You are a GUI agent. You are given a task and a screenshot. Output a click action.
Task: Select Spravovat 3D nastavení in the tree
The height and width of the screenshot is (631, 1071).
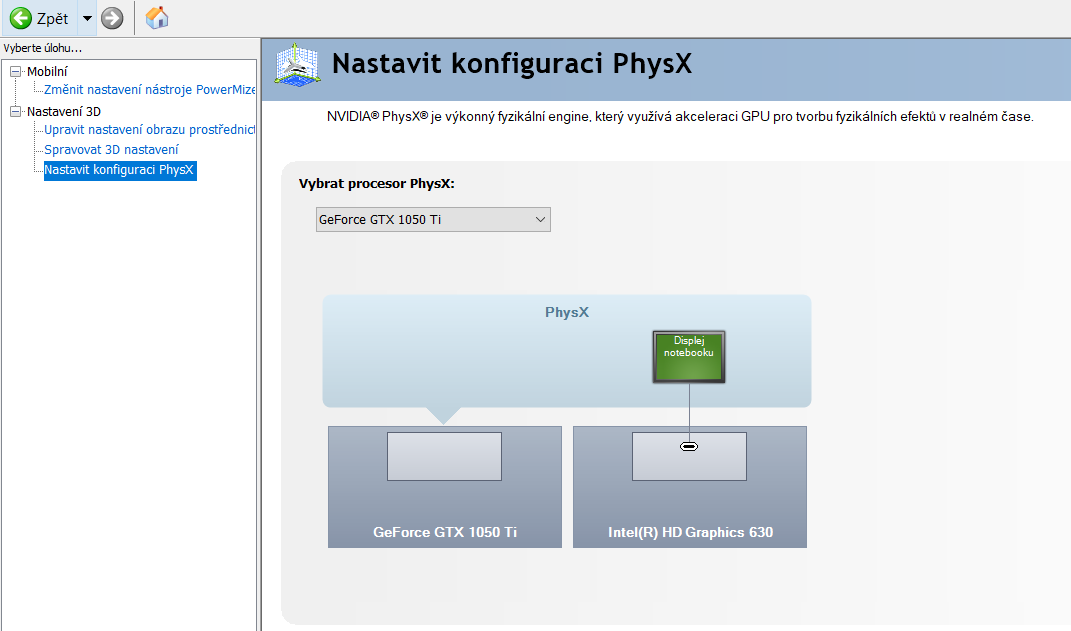click(x=111, y=150)
